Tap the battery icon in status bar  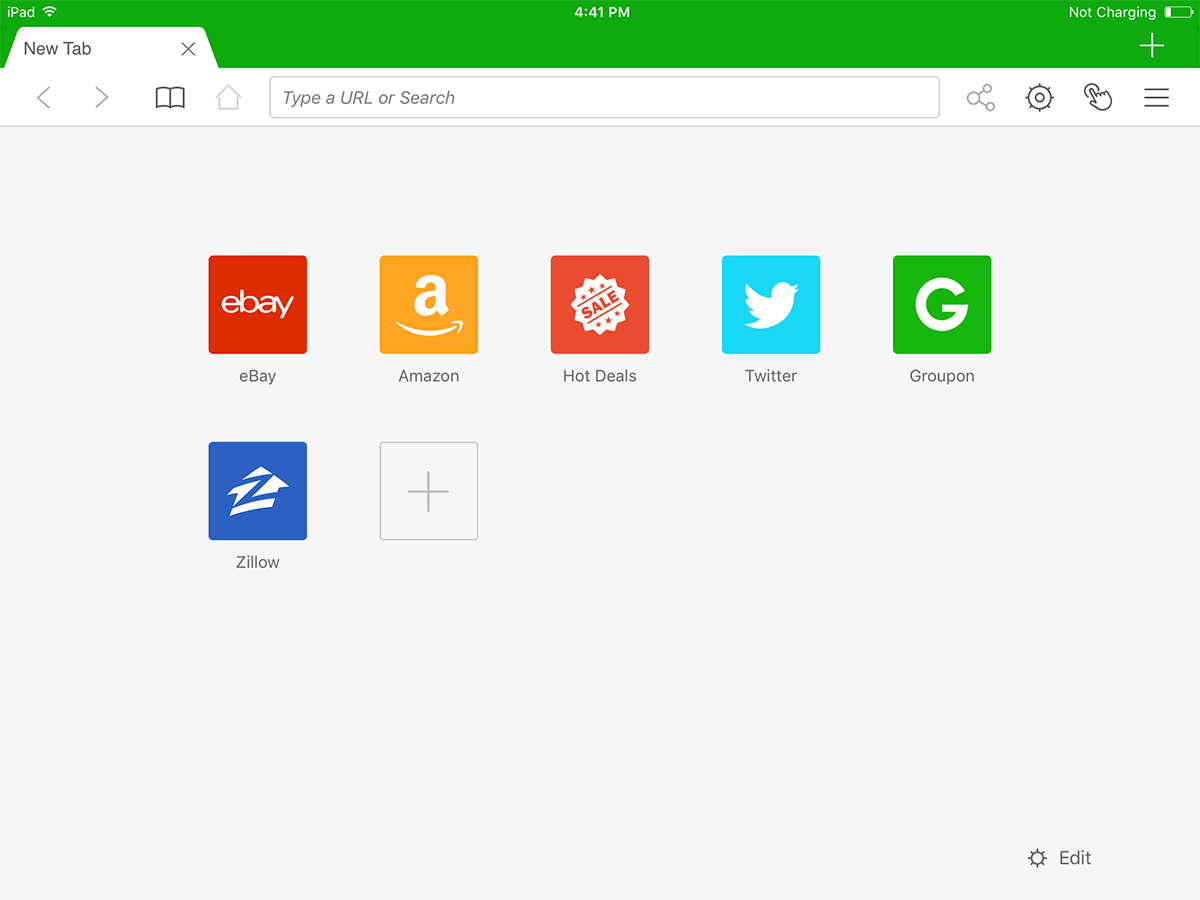[x=1178, y=12]
